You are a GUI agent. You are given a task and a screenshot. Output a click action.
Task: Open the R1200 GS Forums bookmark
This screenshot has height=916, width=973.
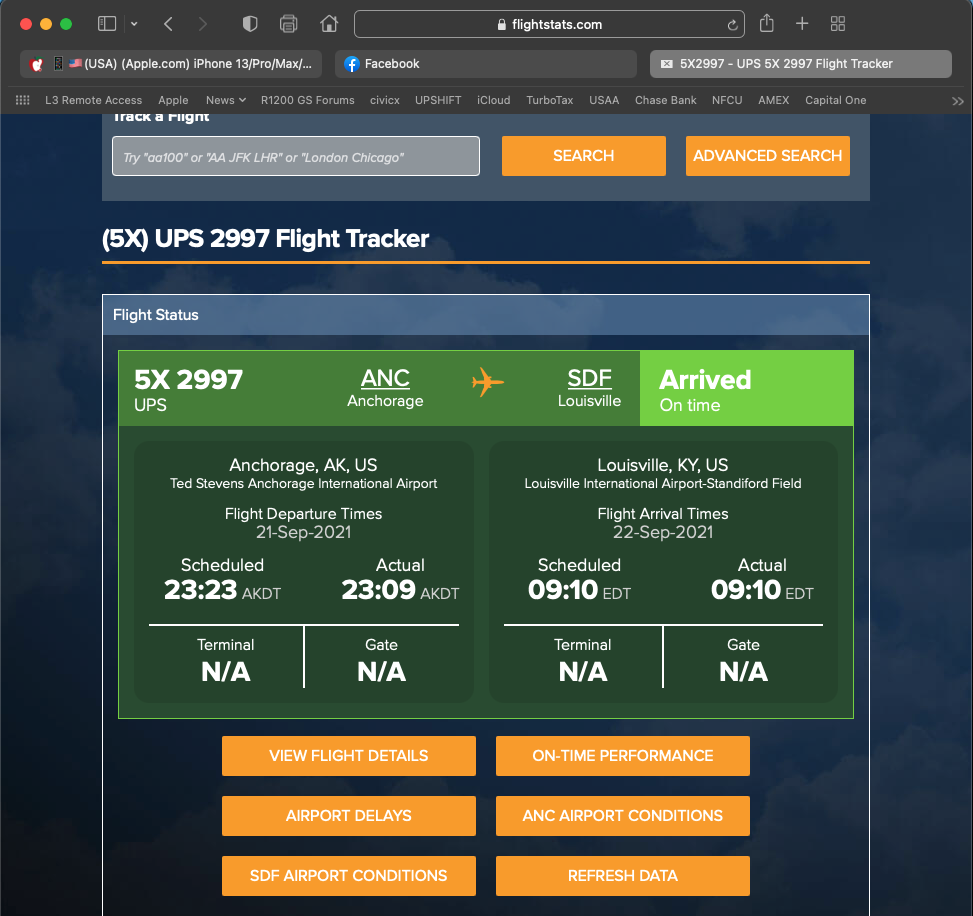[308, 100]
